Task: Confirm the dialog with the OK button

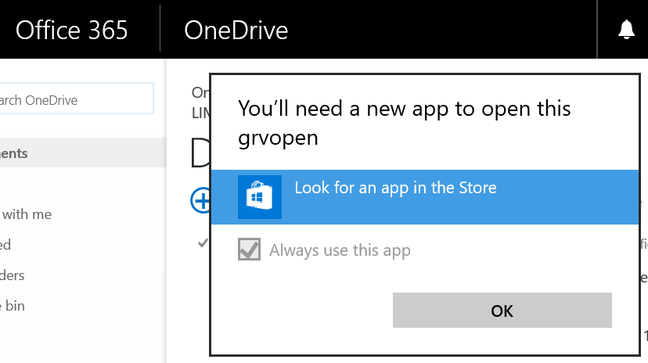Action: tap(502, 310)
